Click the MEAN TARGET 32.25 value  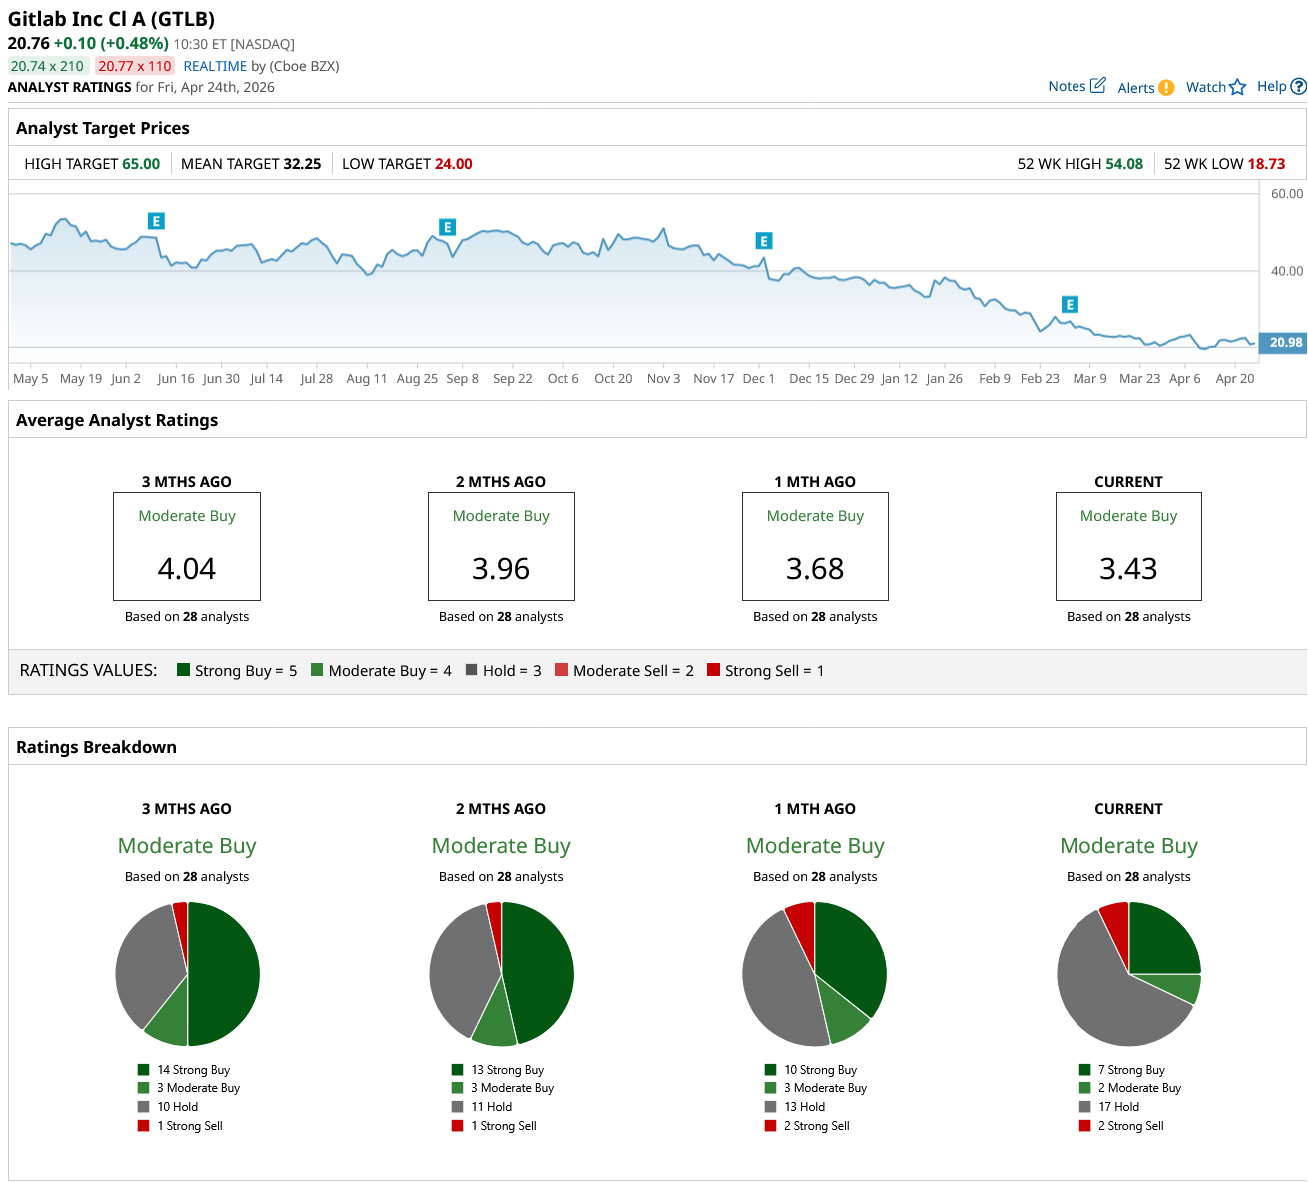[x=303, y=164]
